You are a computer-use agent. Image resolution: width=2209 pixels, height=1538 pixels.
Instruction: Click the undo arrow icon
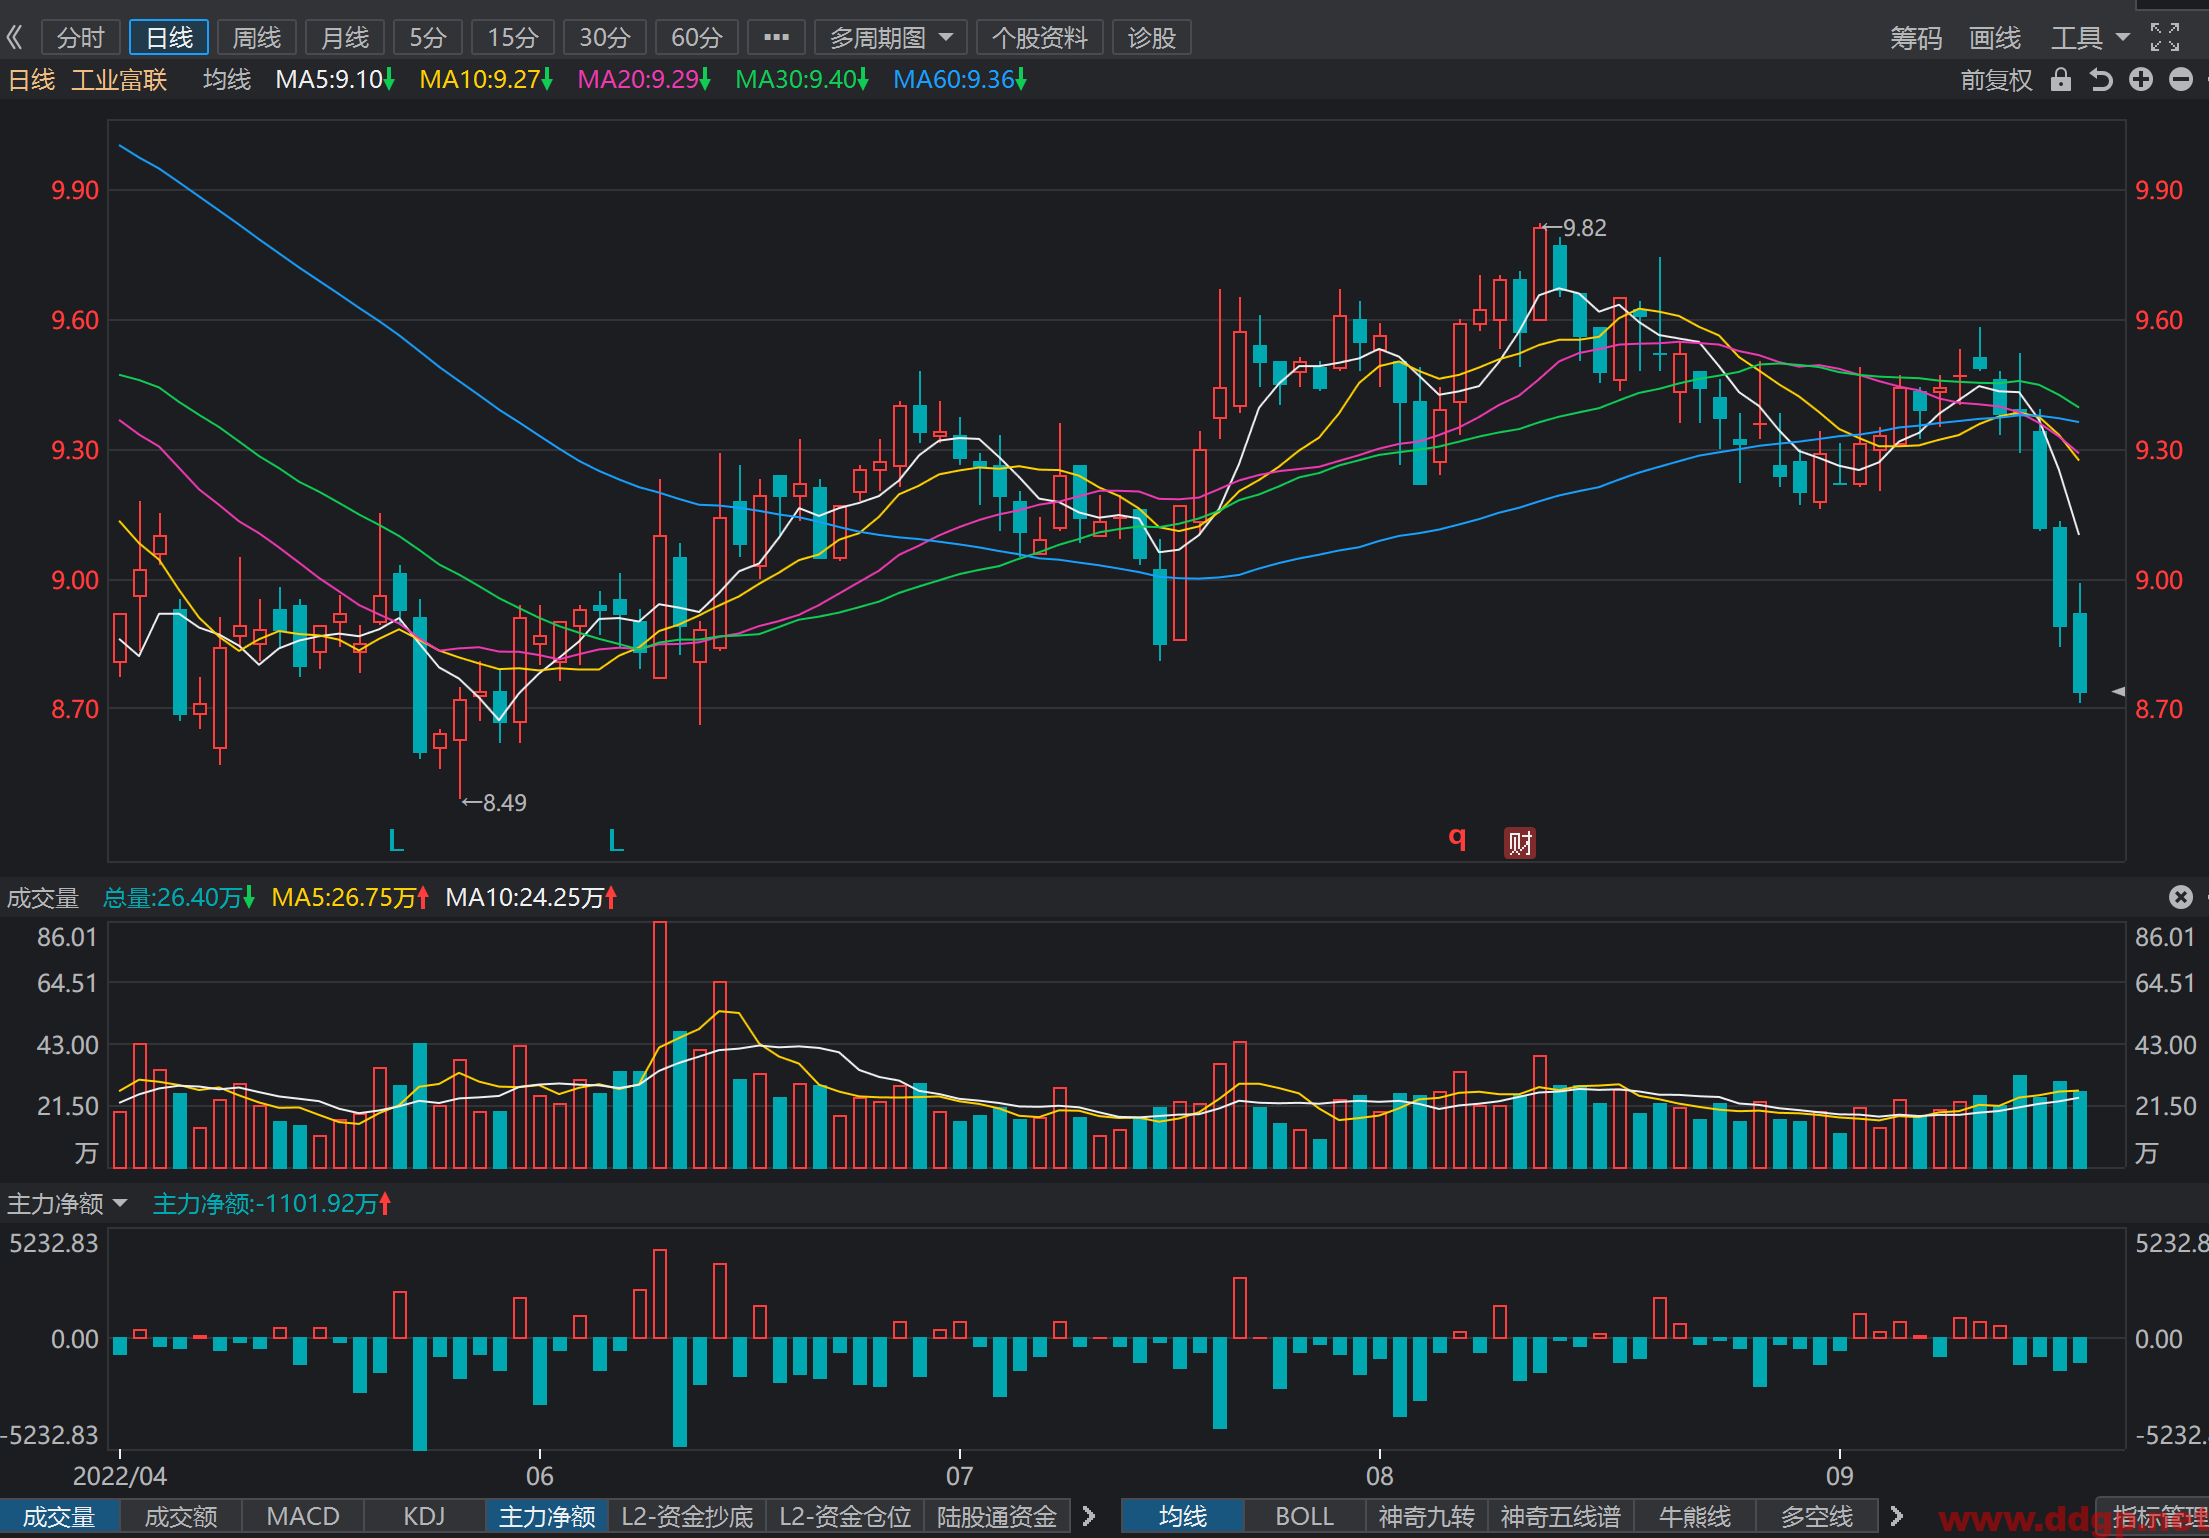2101,80
